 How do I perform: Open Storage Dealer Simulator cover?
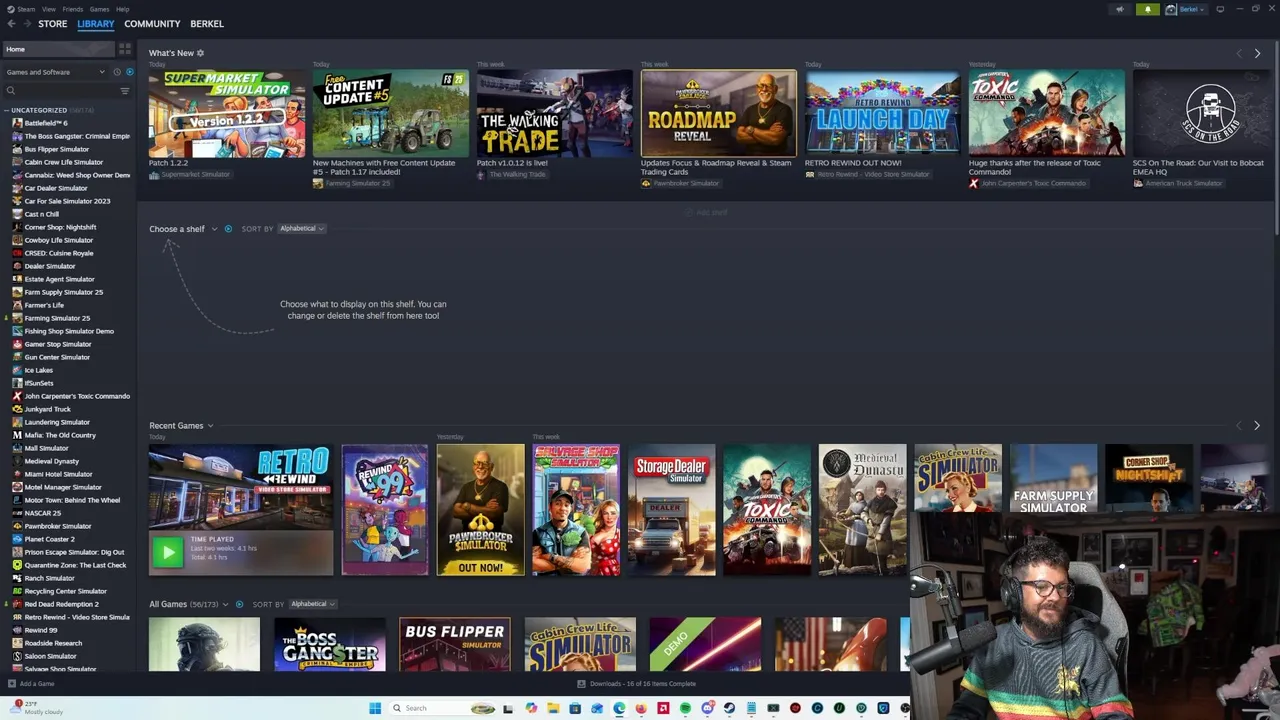click(671, 510)
